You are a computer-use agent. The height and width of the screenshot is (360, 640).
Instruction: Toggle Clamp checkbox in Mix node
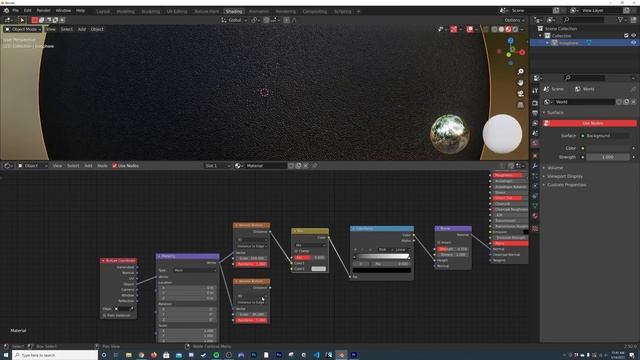tap(296, 251)
